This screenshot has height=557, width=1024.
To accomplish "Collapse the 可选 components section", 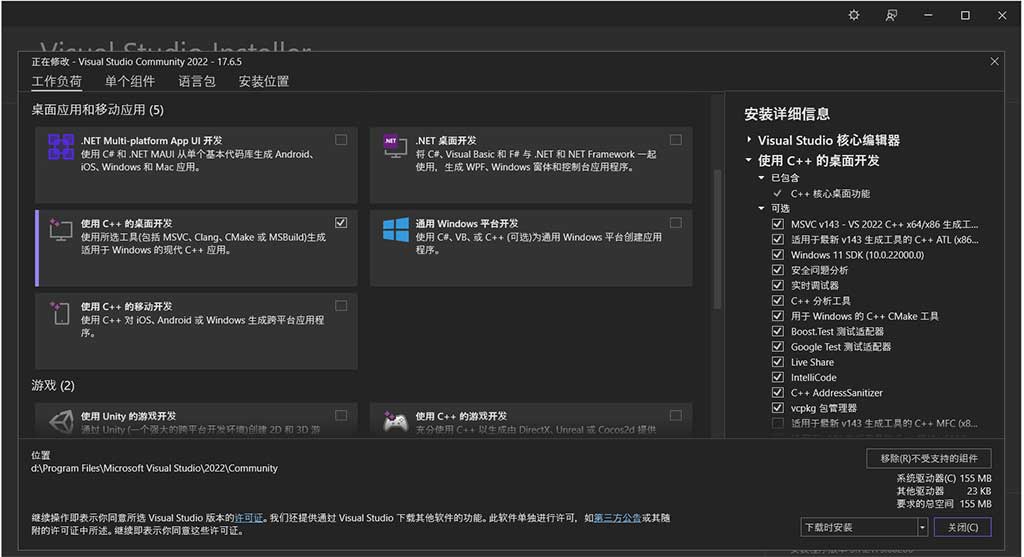I will pos(761,208).
